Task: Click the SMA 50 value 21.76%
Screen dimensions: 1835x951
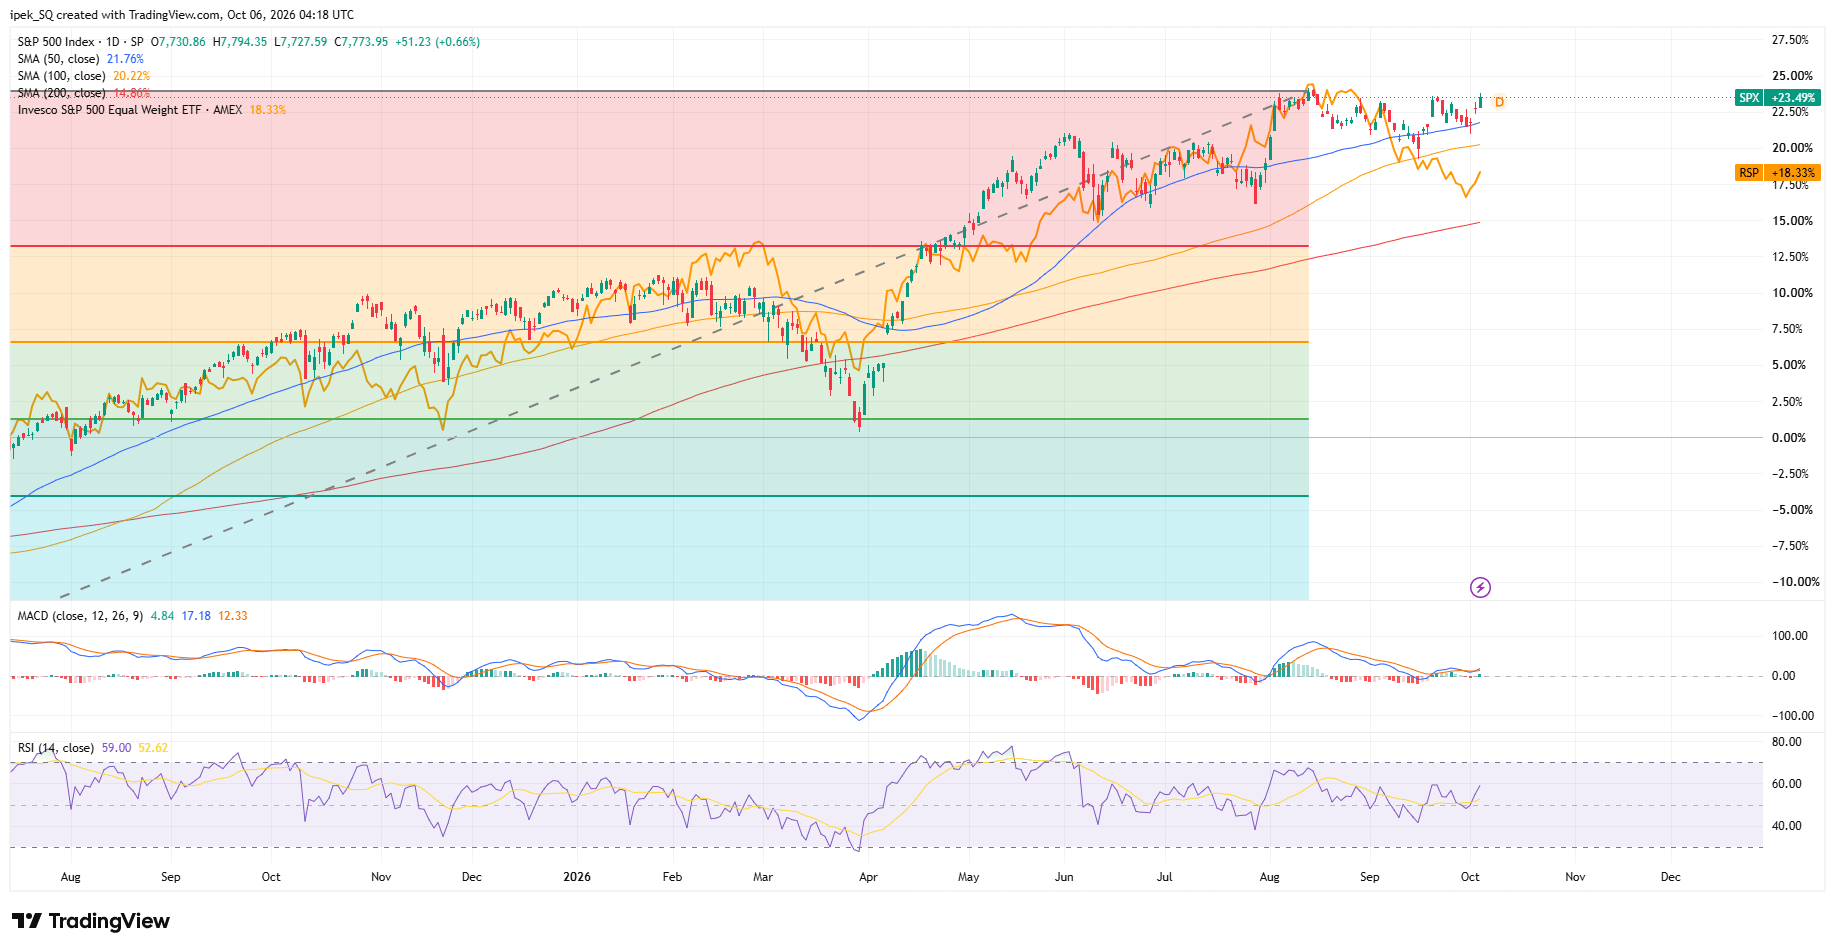Action: point(125,59)
